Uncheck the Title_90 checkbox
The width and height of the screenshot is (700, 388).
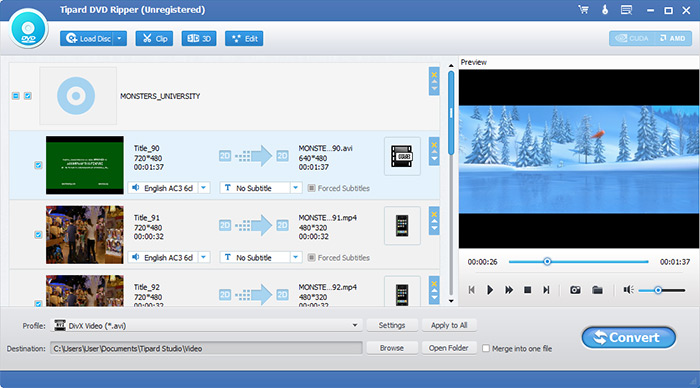pos(38,165)
